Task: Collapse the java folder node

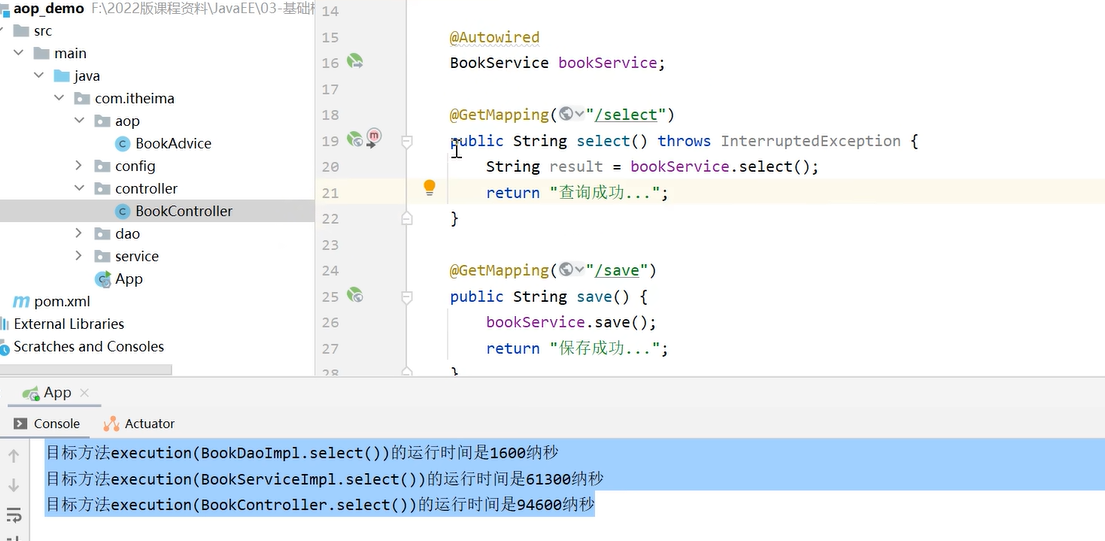Action: (39, 76)
